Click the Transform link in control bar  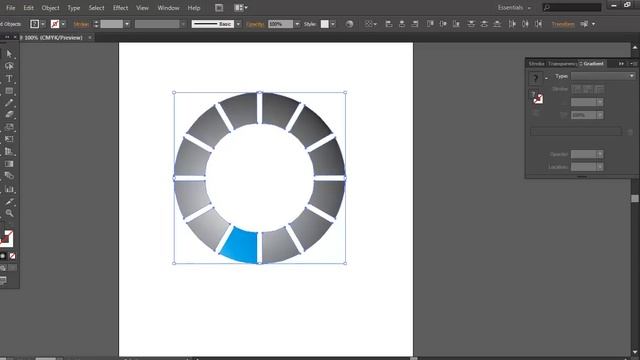[563, 24]
